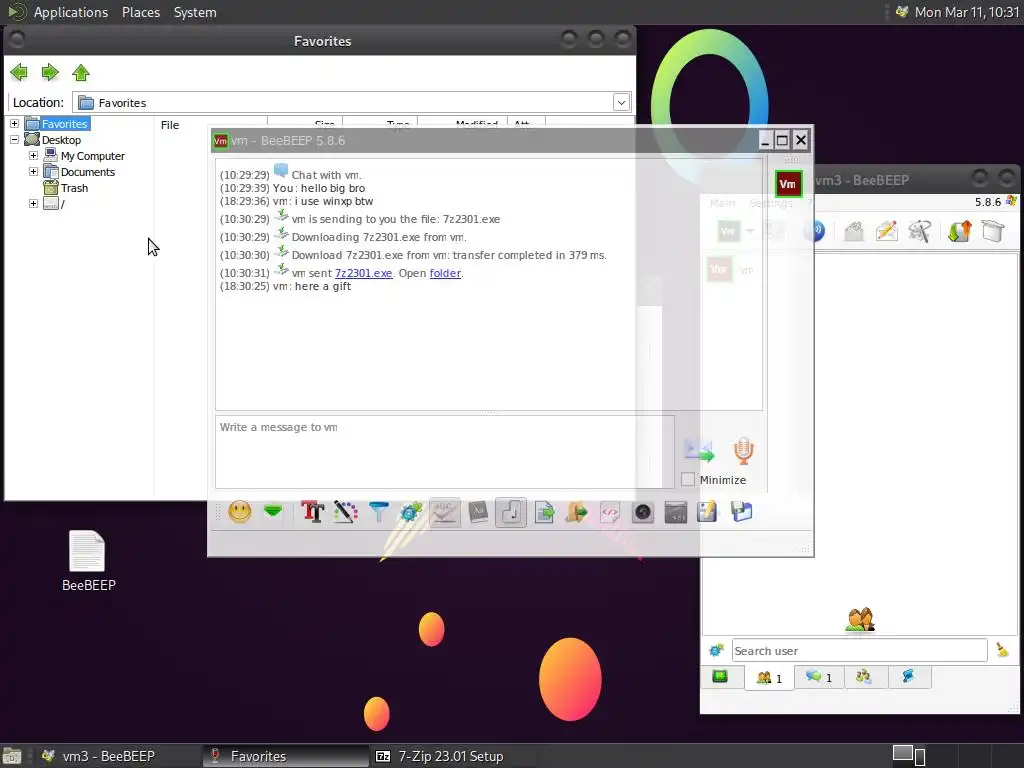The height and width of the screenshot is (768, 1024).
Task: Click send file icon with green arrow
Action: [x=544, y=511]
